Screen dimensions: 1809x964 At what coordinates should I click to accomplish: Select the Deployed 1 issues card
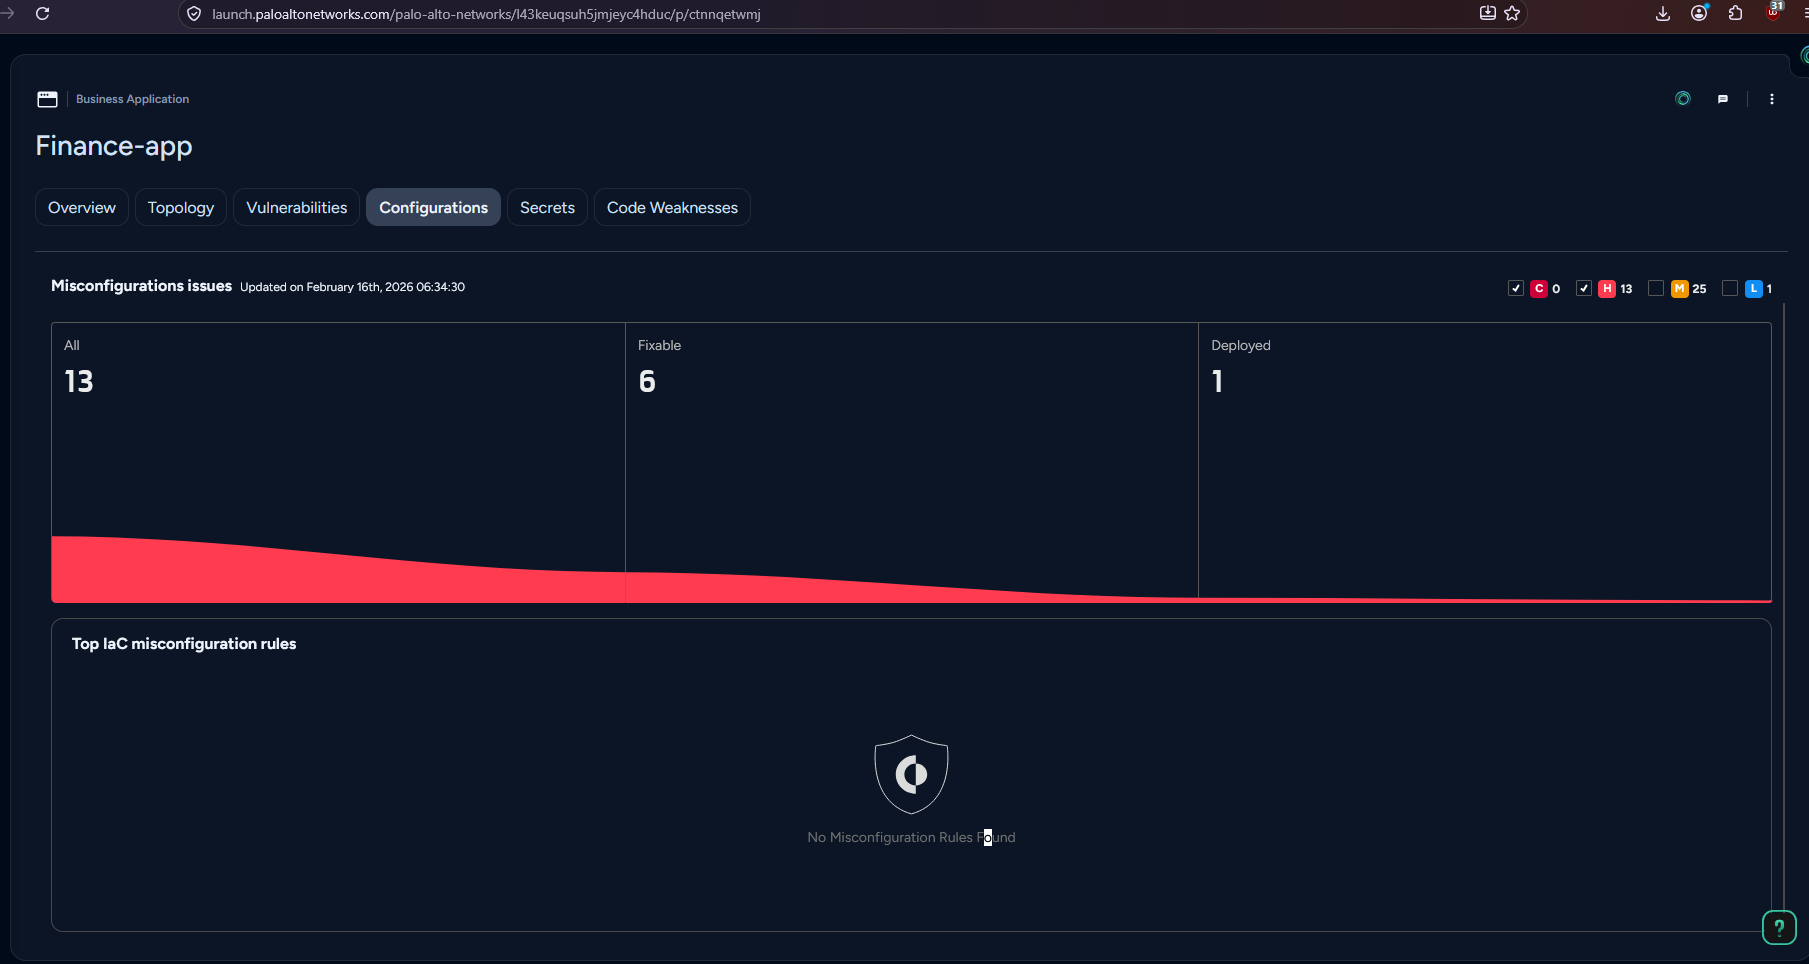tap(1485, 462)
